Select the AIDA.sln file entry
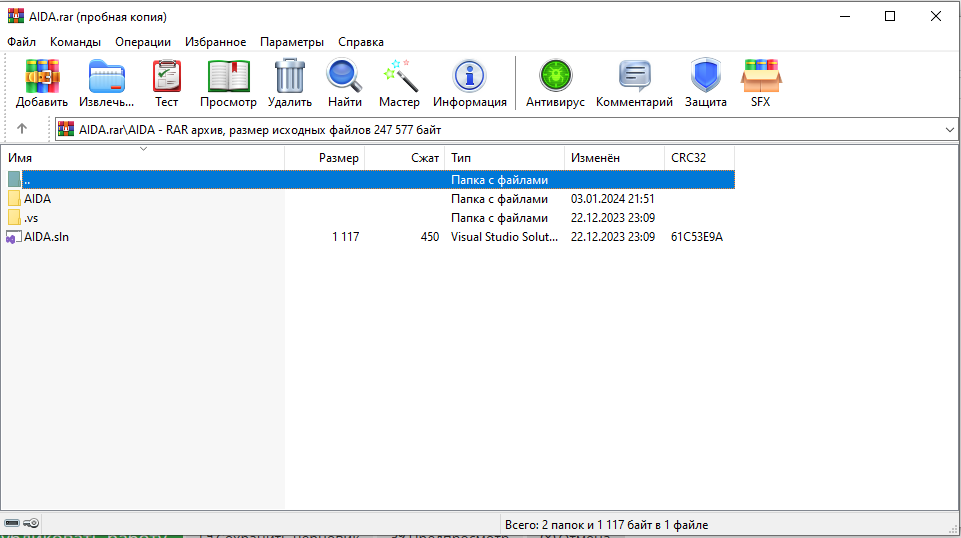The width and height of the screenshot is (961, 538). [x=47, y=237]
